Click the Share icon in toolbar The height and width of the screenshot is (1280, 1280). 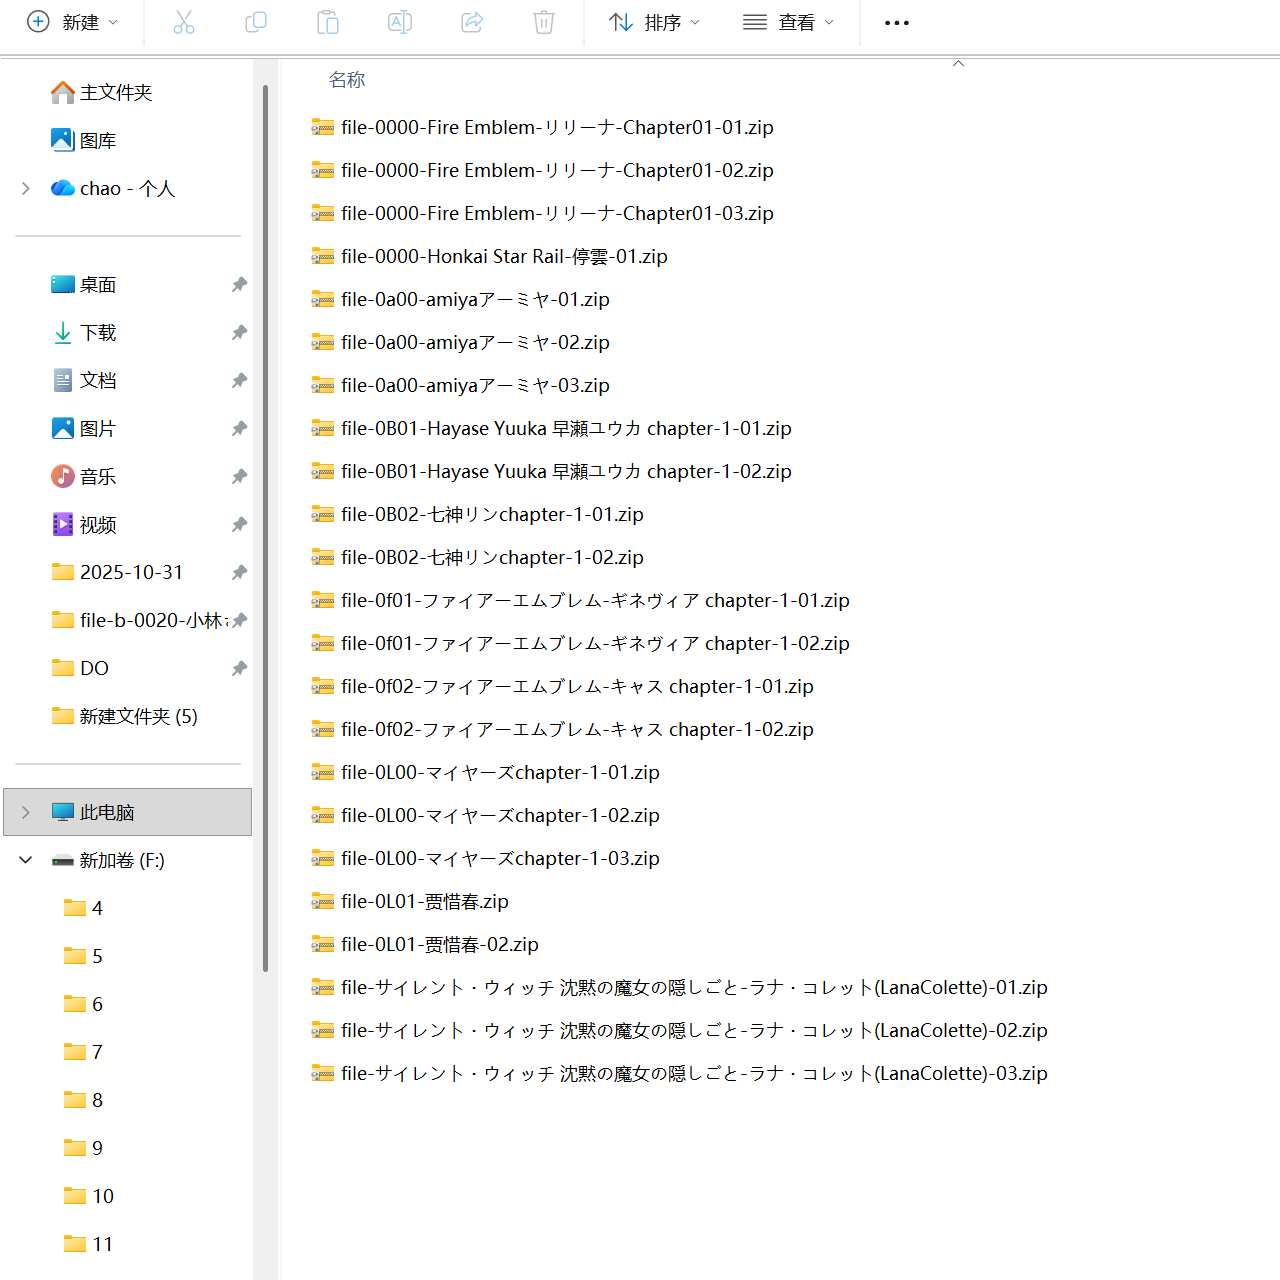pyautogui.click(x=472, y=22)
